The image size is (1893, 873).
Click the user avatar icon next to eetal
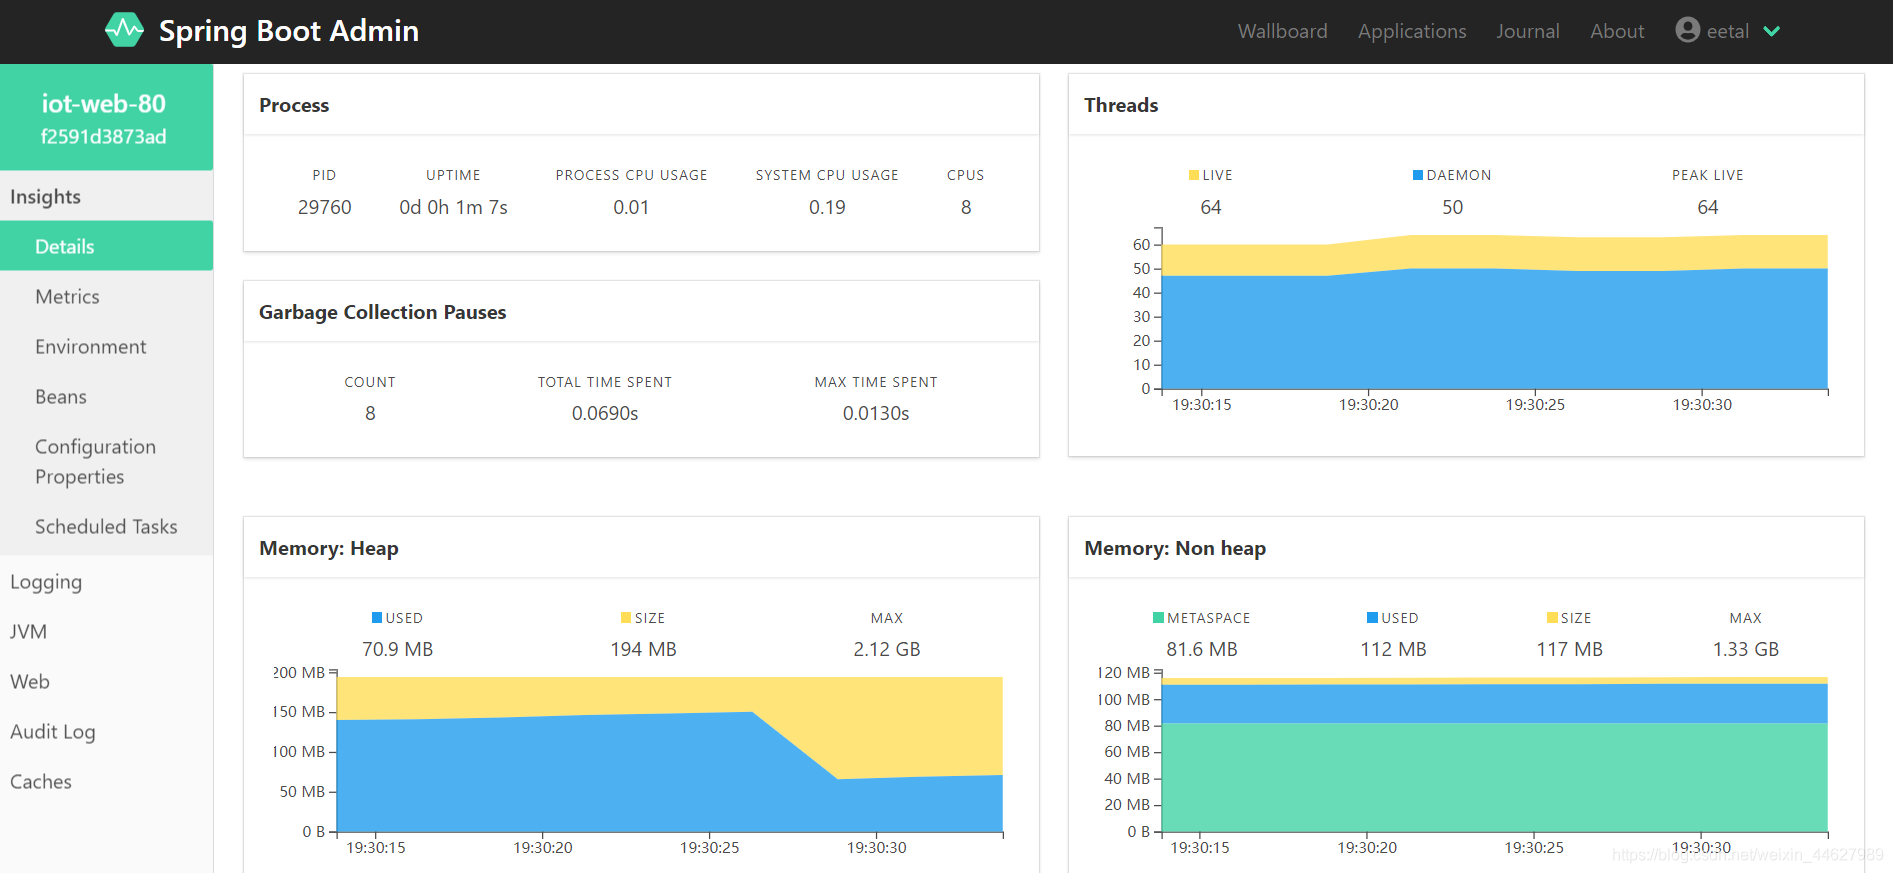[x=1688, y=30]
